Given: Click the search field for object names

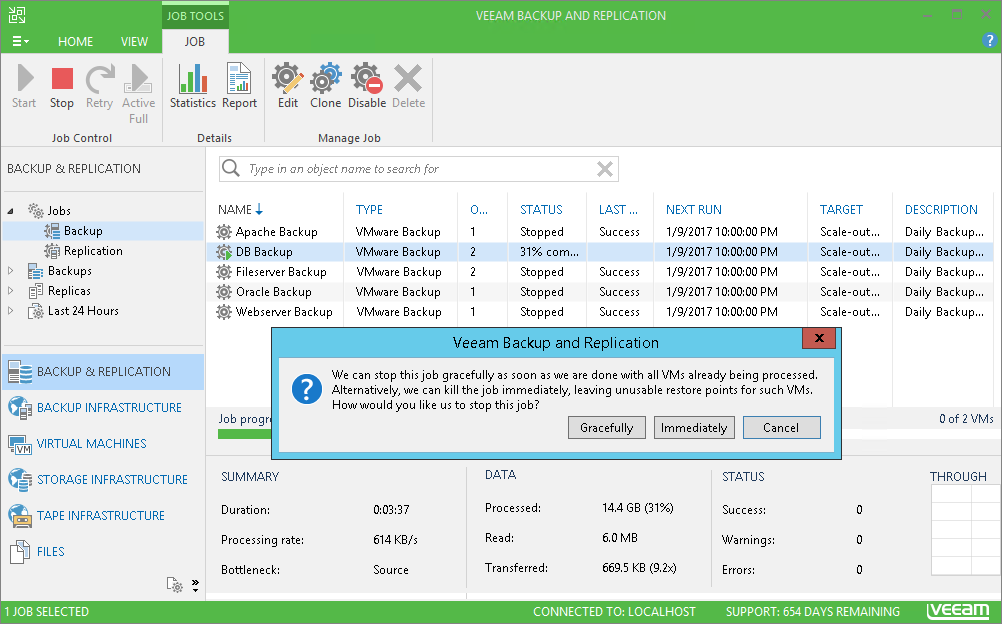Looking at the screenshot, I should 419,169.
